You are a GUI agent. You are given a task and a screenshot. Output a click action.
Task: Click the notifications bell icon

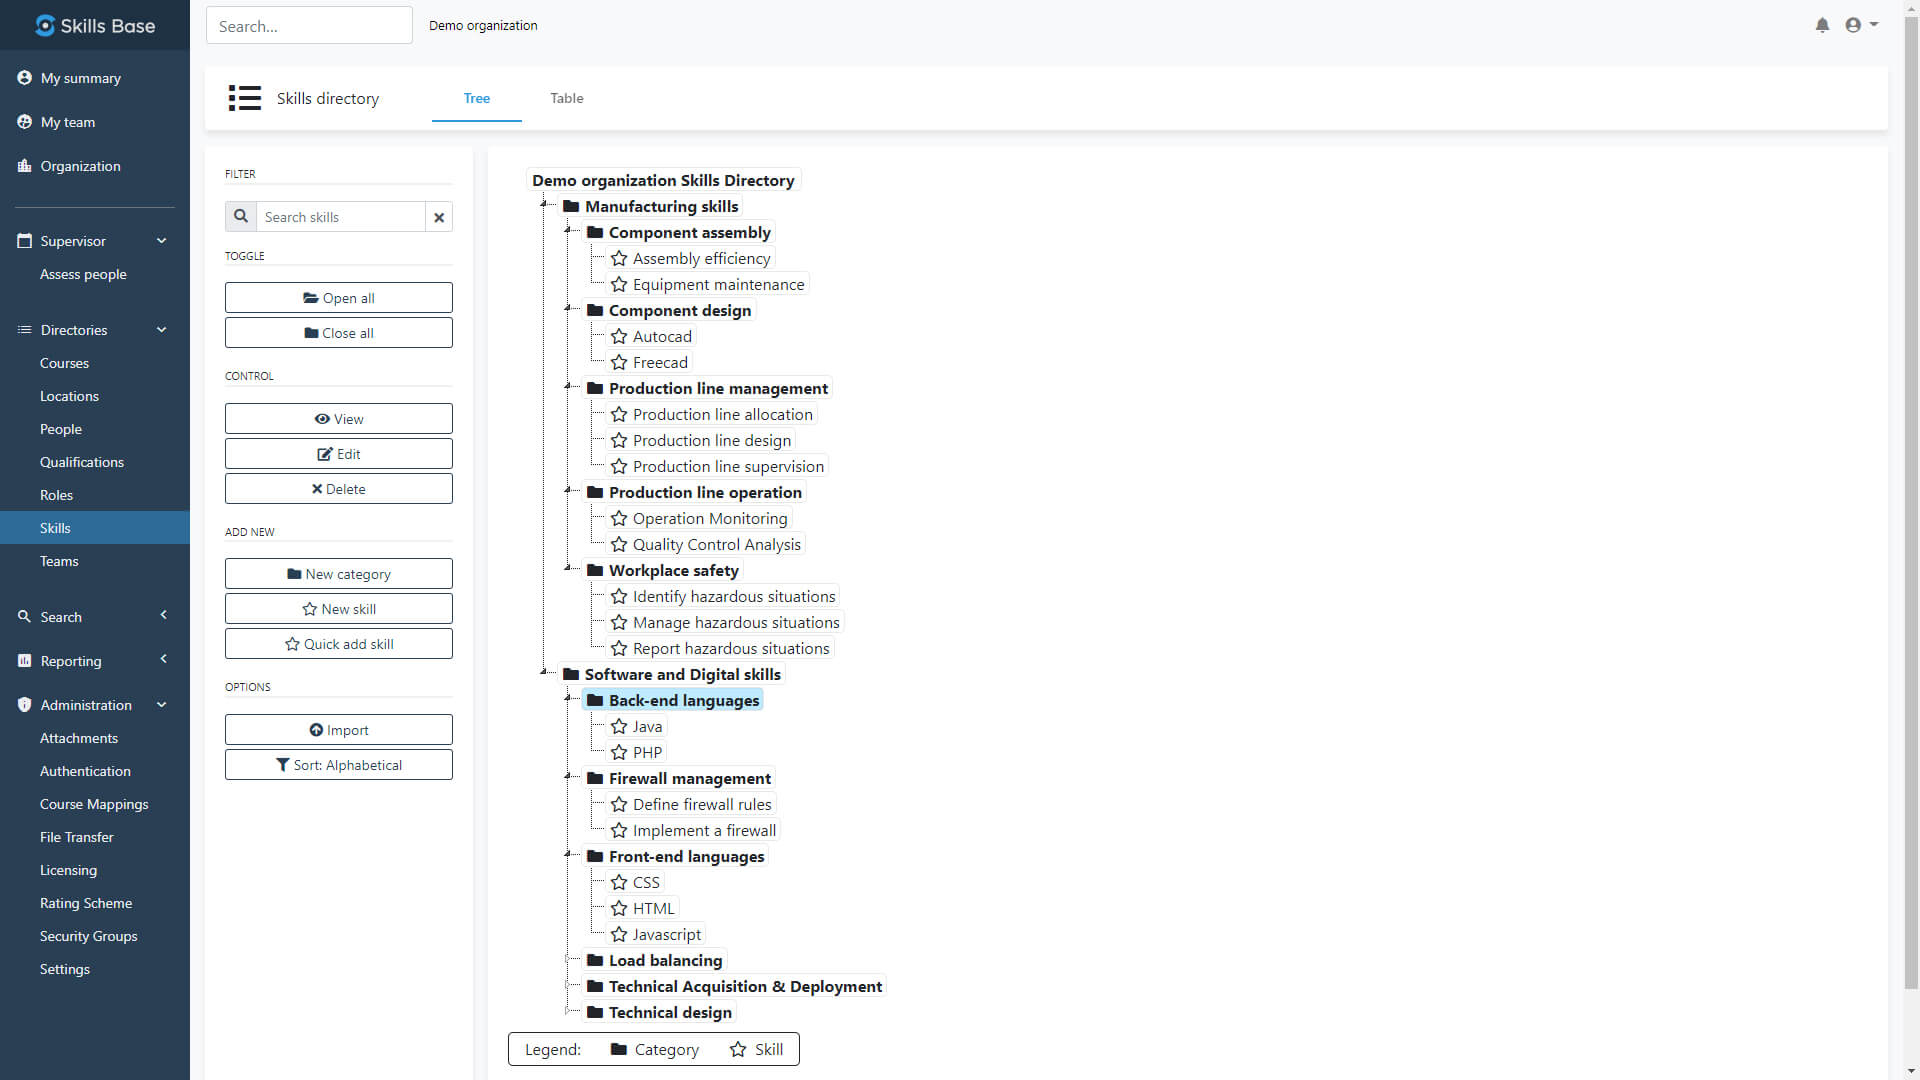point(1821,25)
